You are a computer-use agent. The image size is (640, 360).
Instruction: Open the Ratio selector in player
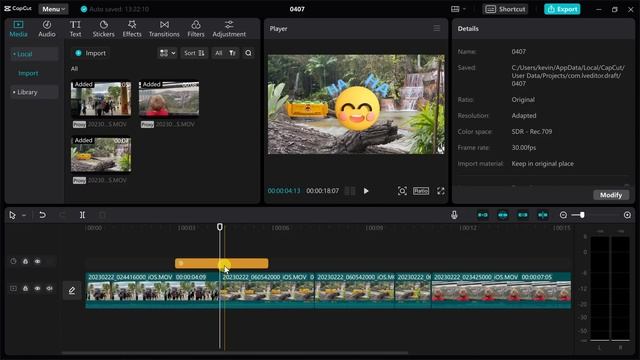pyautogui.click(x=421, y=191)
